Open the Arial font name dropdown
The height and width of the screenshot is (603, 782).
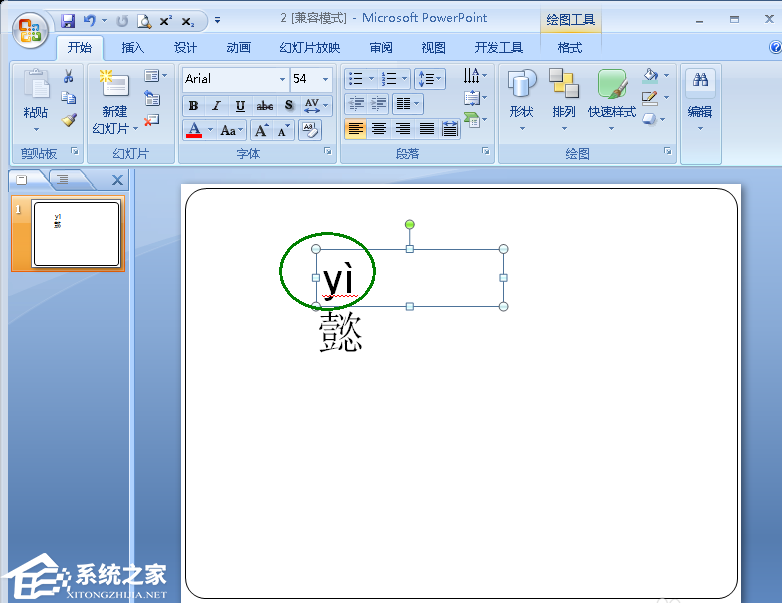(283, 79)
